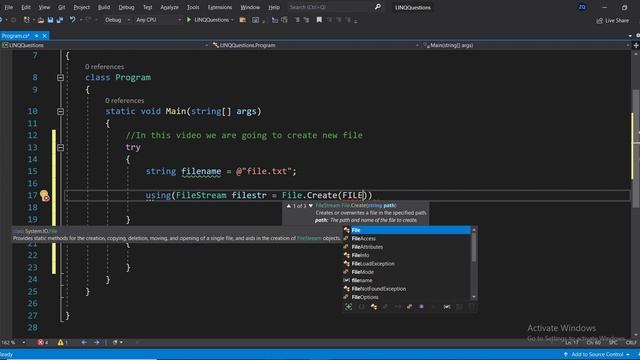
Task: Click Add to Source Control
Action: click(597, 355)
